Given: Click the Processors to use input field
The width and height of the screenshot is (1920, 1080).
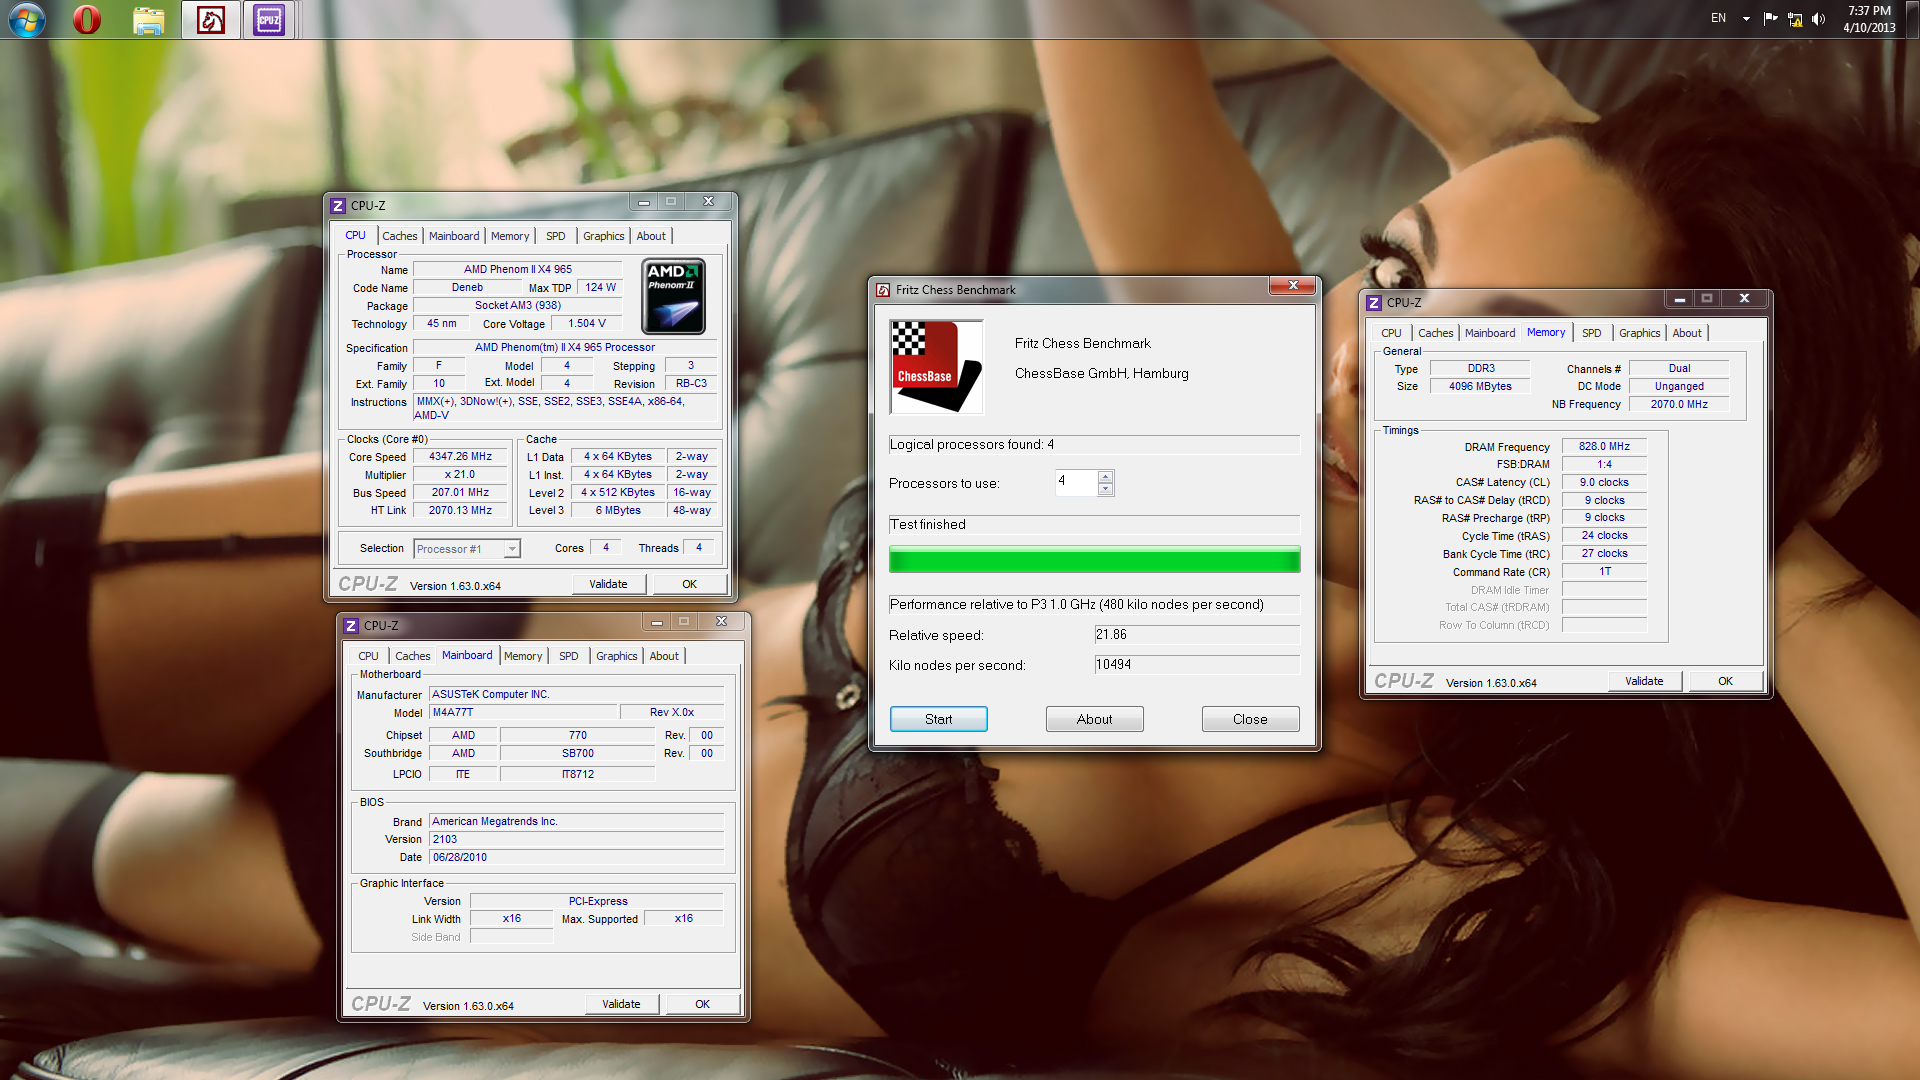Looking at the screenshot, I should coord(1076,482).
